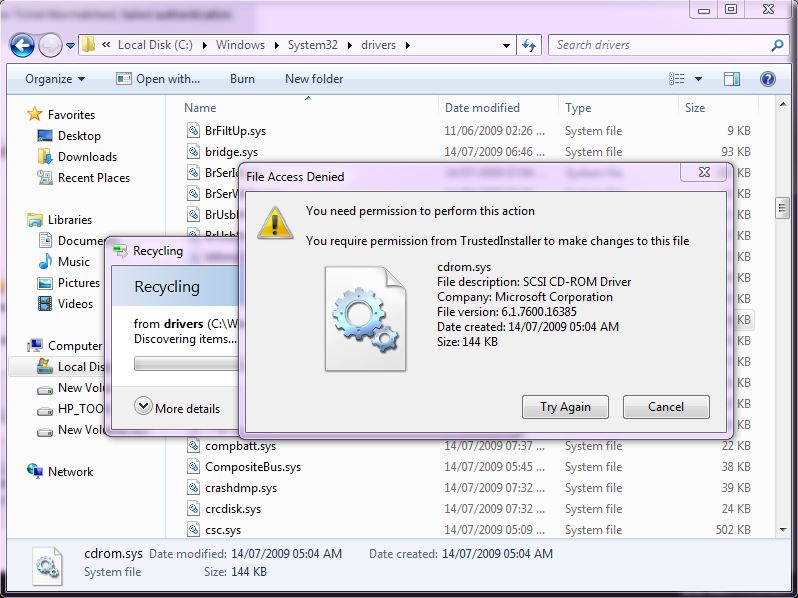This screenshot has width=798, height=598.
Task: Open Recent Places in Favorites
Action: click(94, 178)
